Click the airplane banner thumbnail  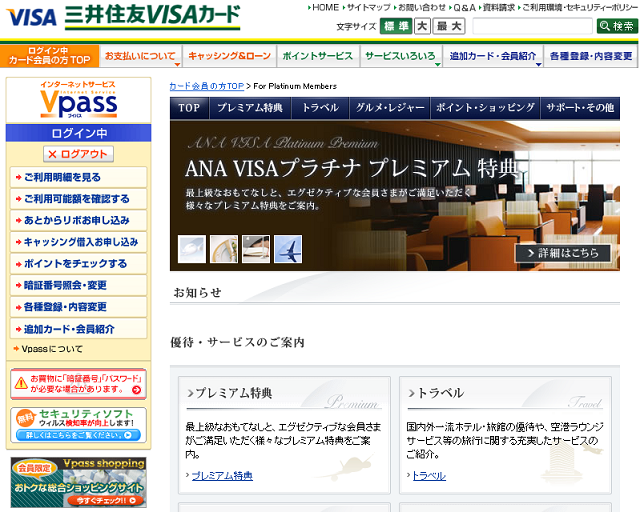288,249
